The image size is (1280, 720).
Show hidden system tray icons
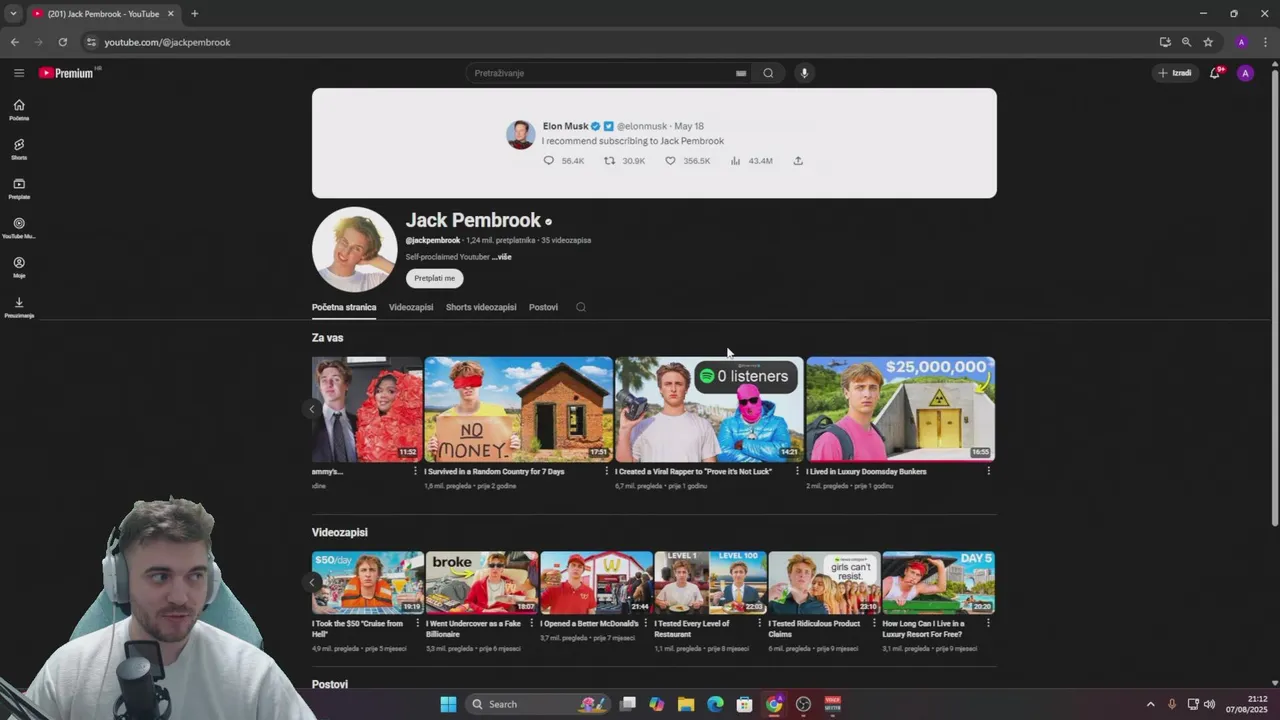1150,704
